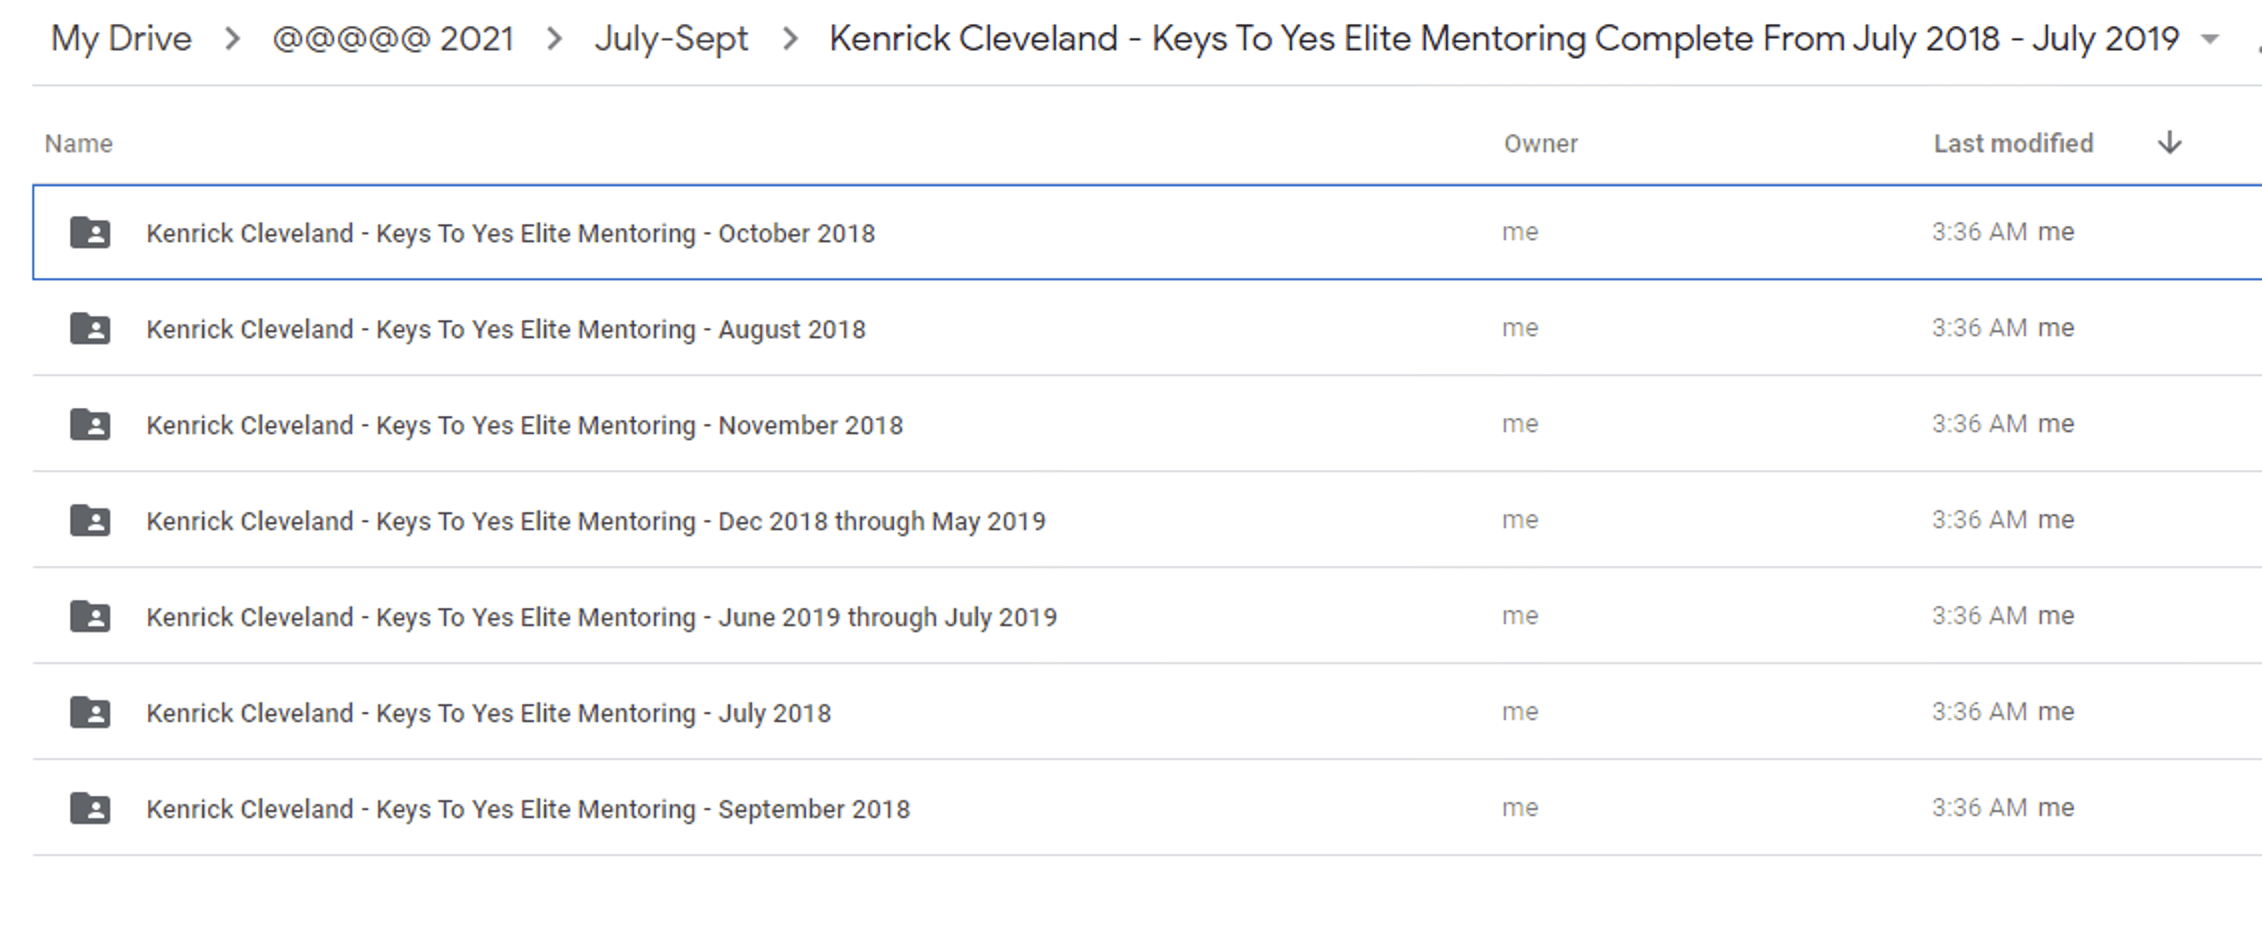Click the Complete From July 2018 - July 2019 breadcrumb title
The height and width of the screenshot is (934, 2262).
(1504, 38)
